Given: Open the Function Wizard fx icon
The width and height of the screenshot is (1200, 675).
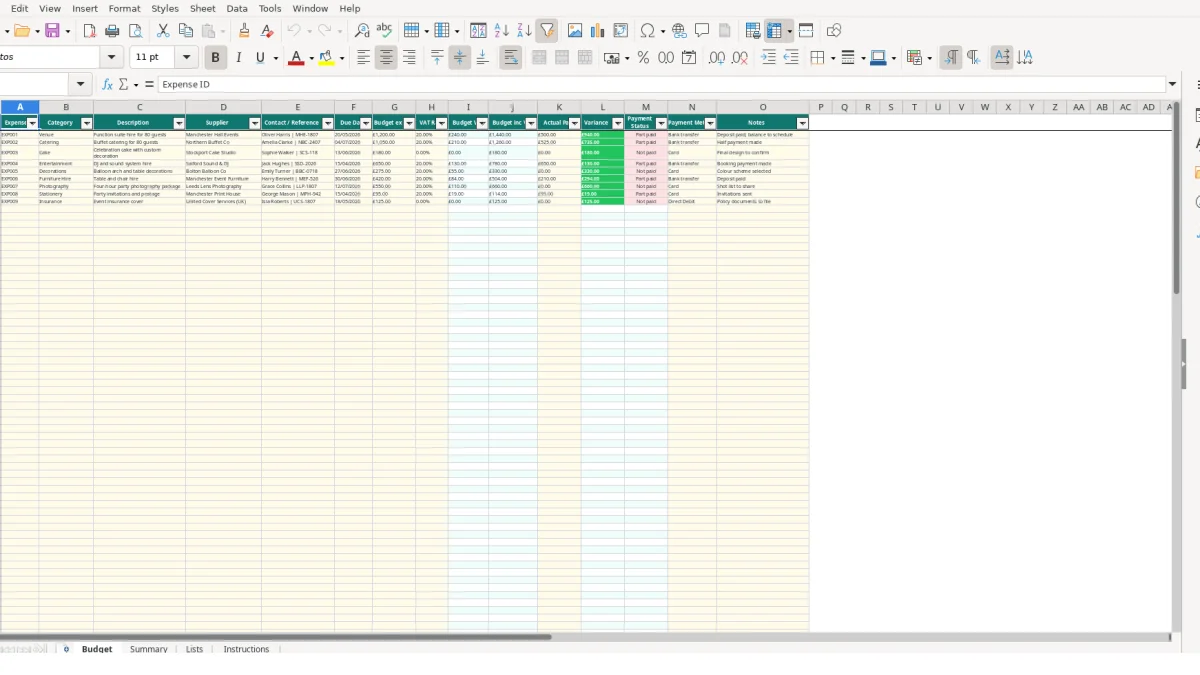Looking at the screenshot, I should click(107, 85).
